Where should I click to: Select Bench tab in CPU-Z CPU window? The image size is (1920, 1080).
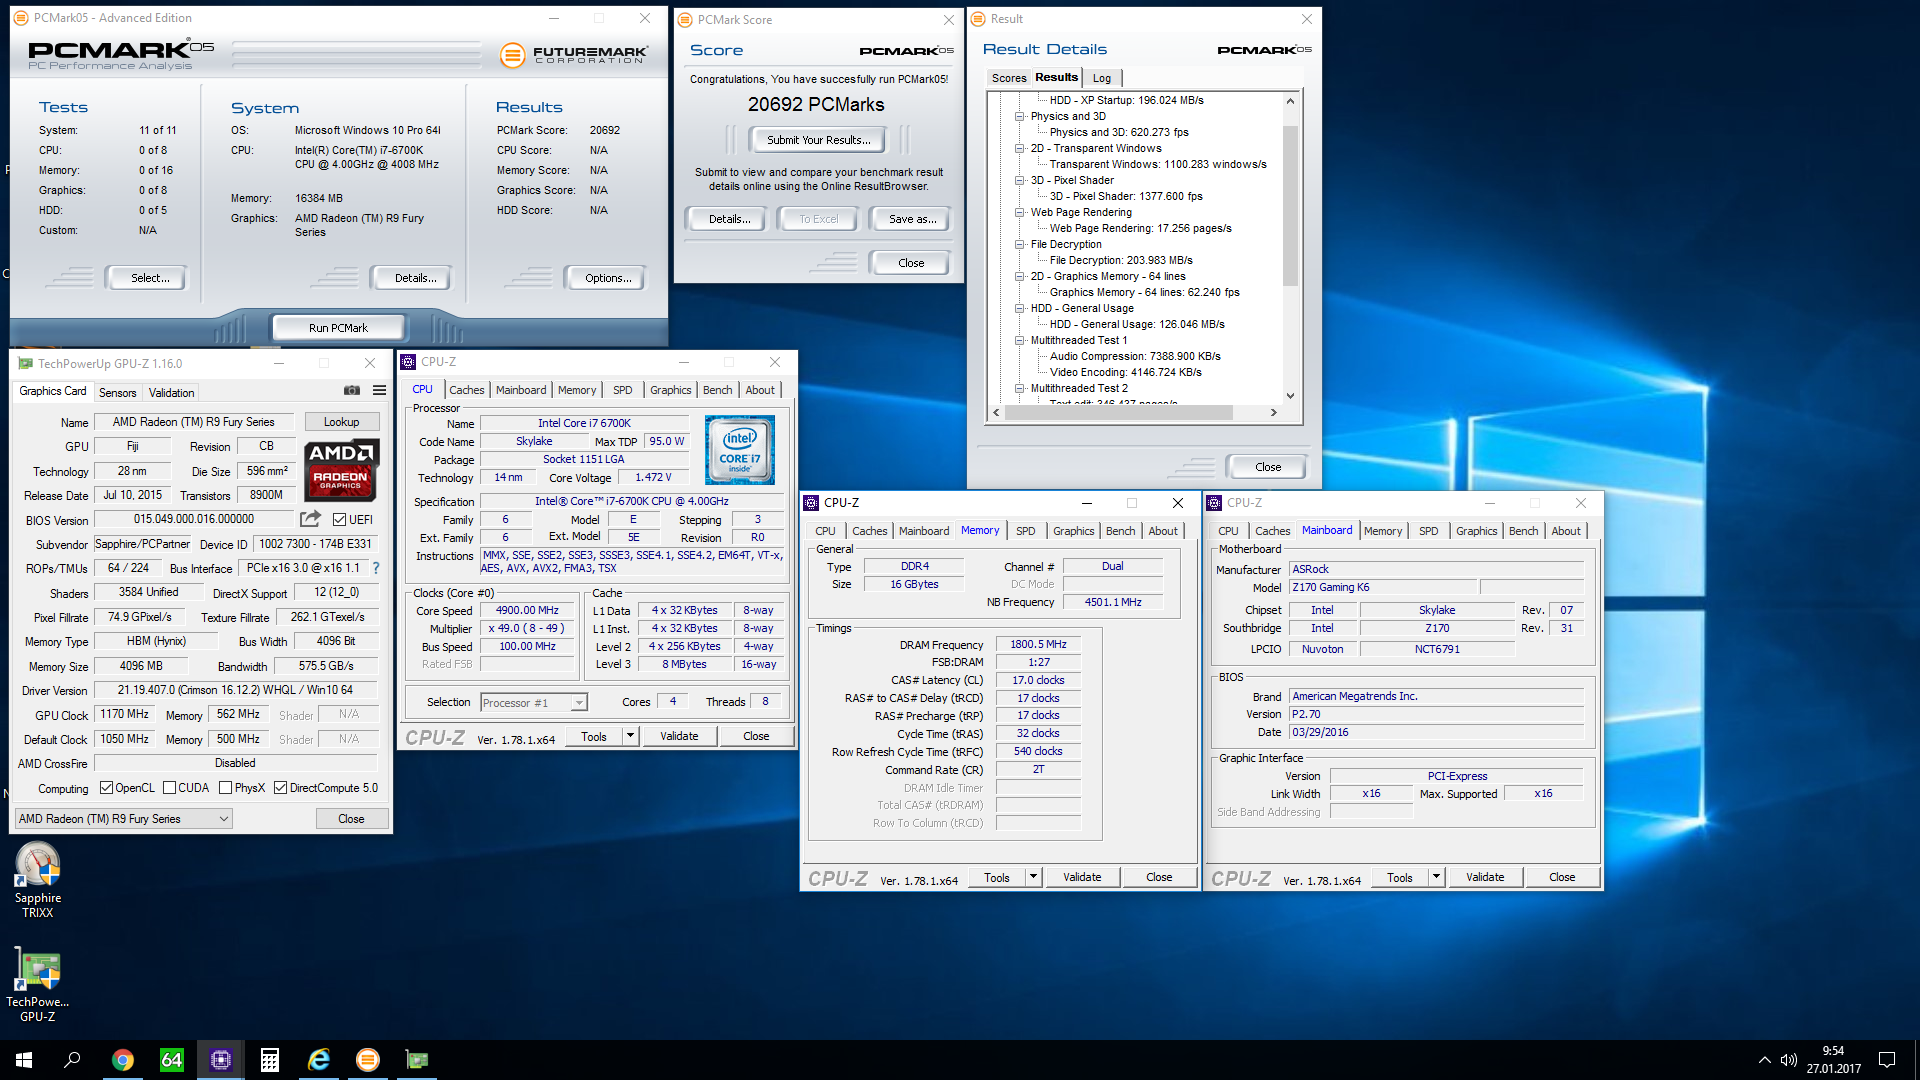coord(717,390)
